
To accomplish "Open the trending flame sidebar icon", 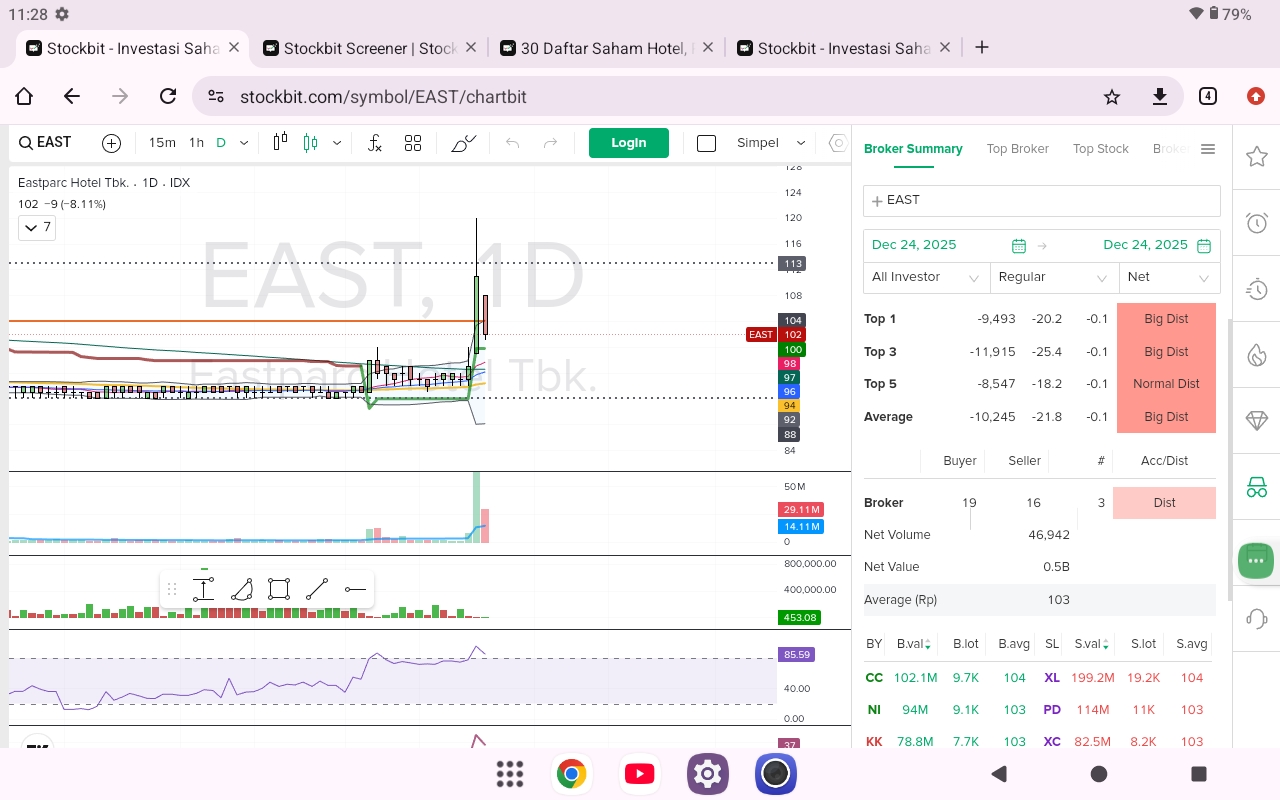I will coord(1257,355).
